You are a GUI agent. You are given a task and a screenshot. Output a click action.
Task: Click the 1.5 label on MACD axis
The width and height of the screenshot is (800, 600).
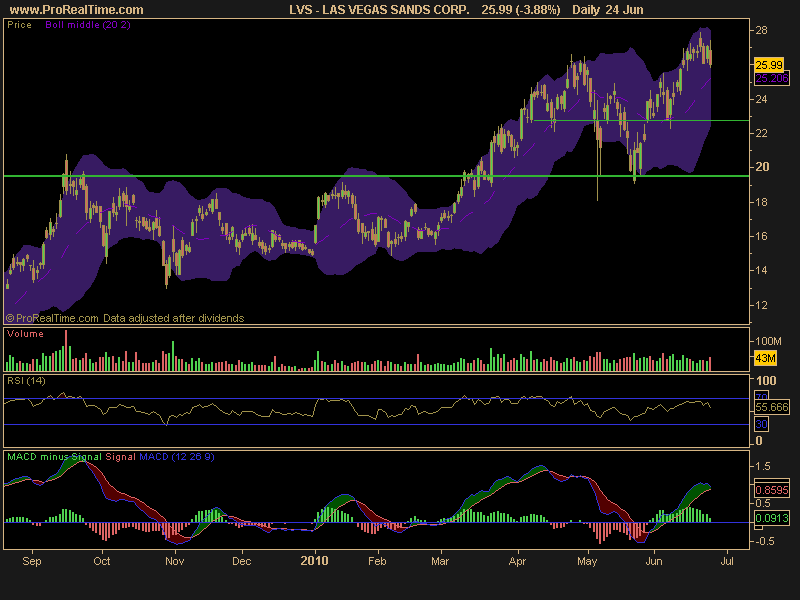coord(763,466)
